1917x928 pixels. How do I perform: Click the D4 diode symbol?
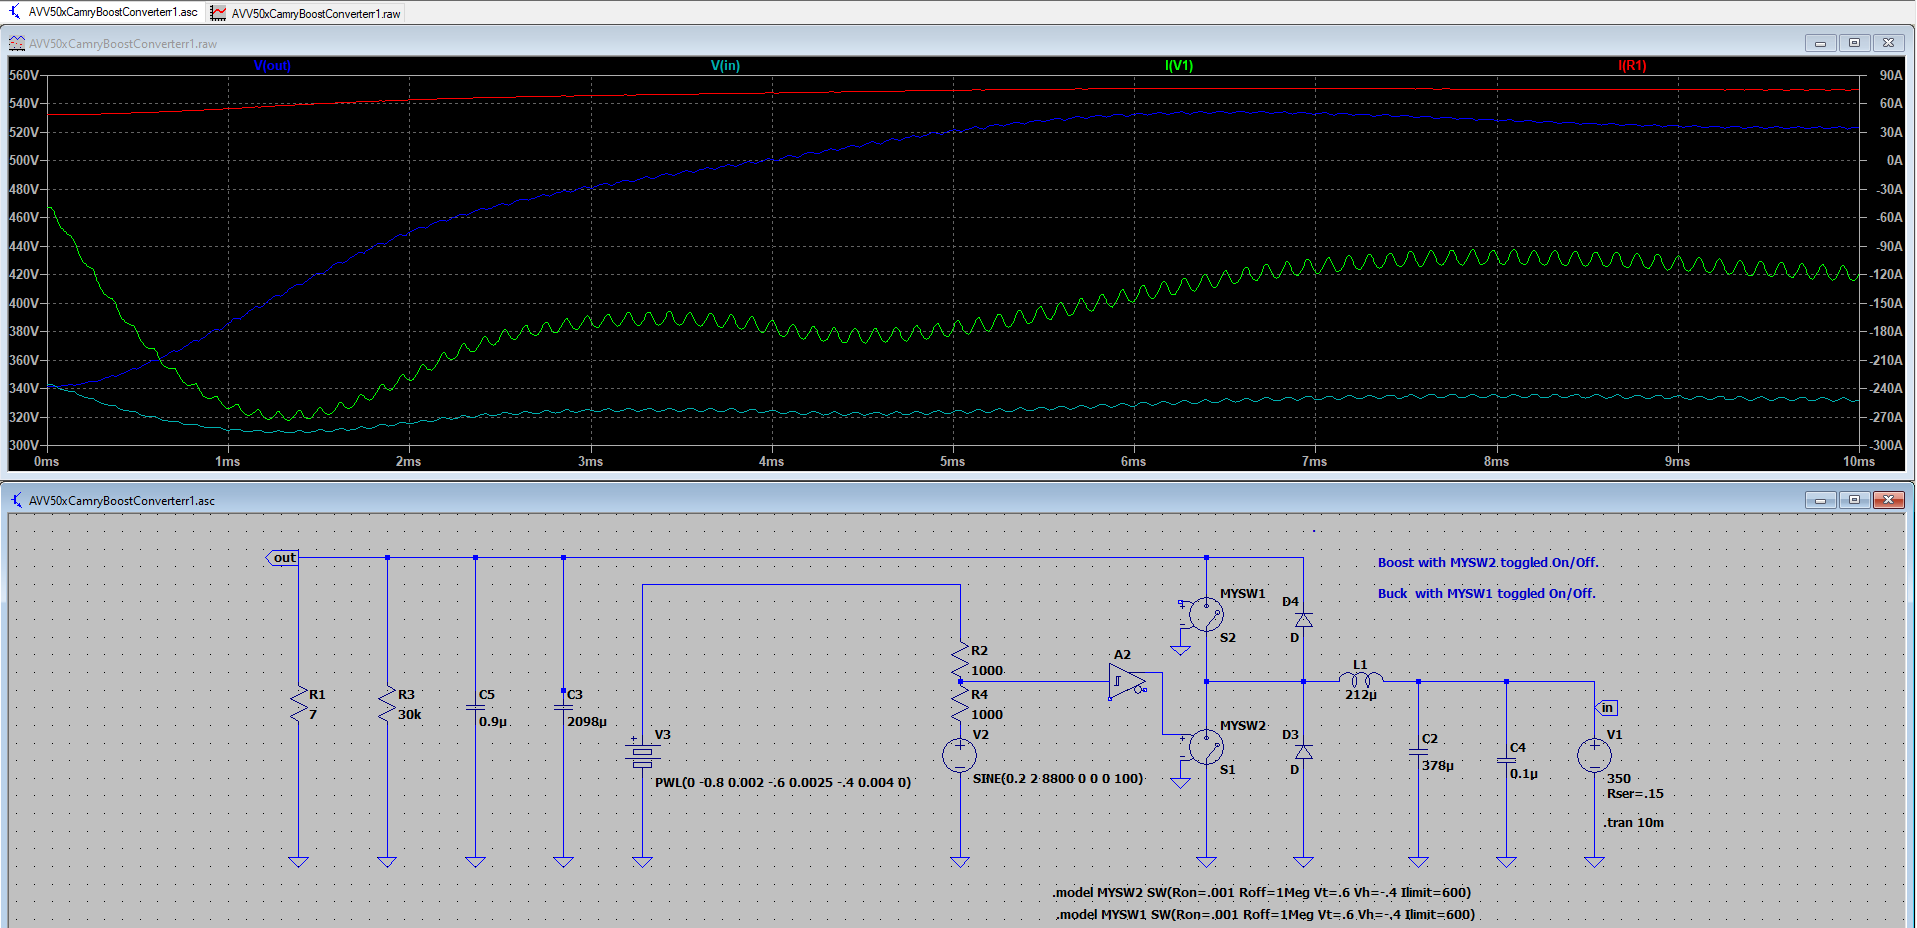(x=1303, y=620)
